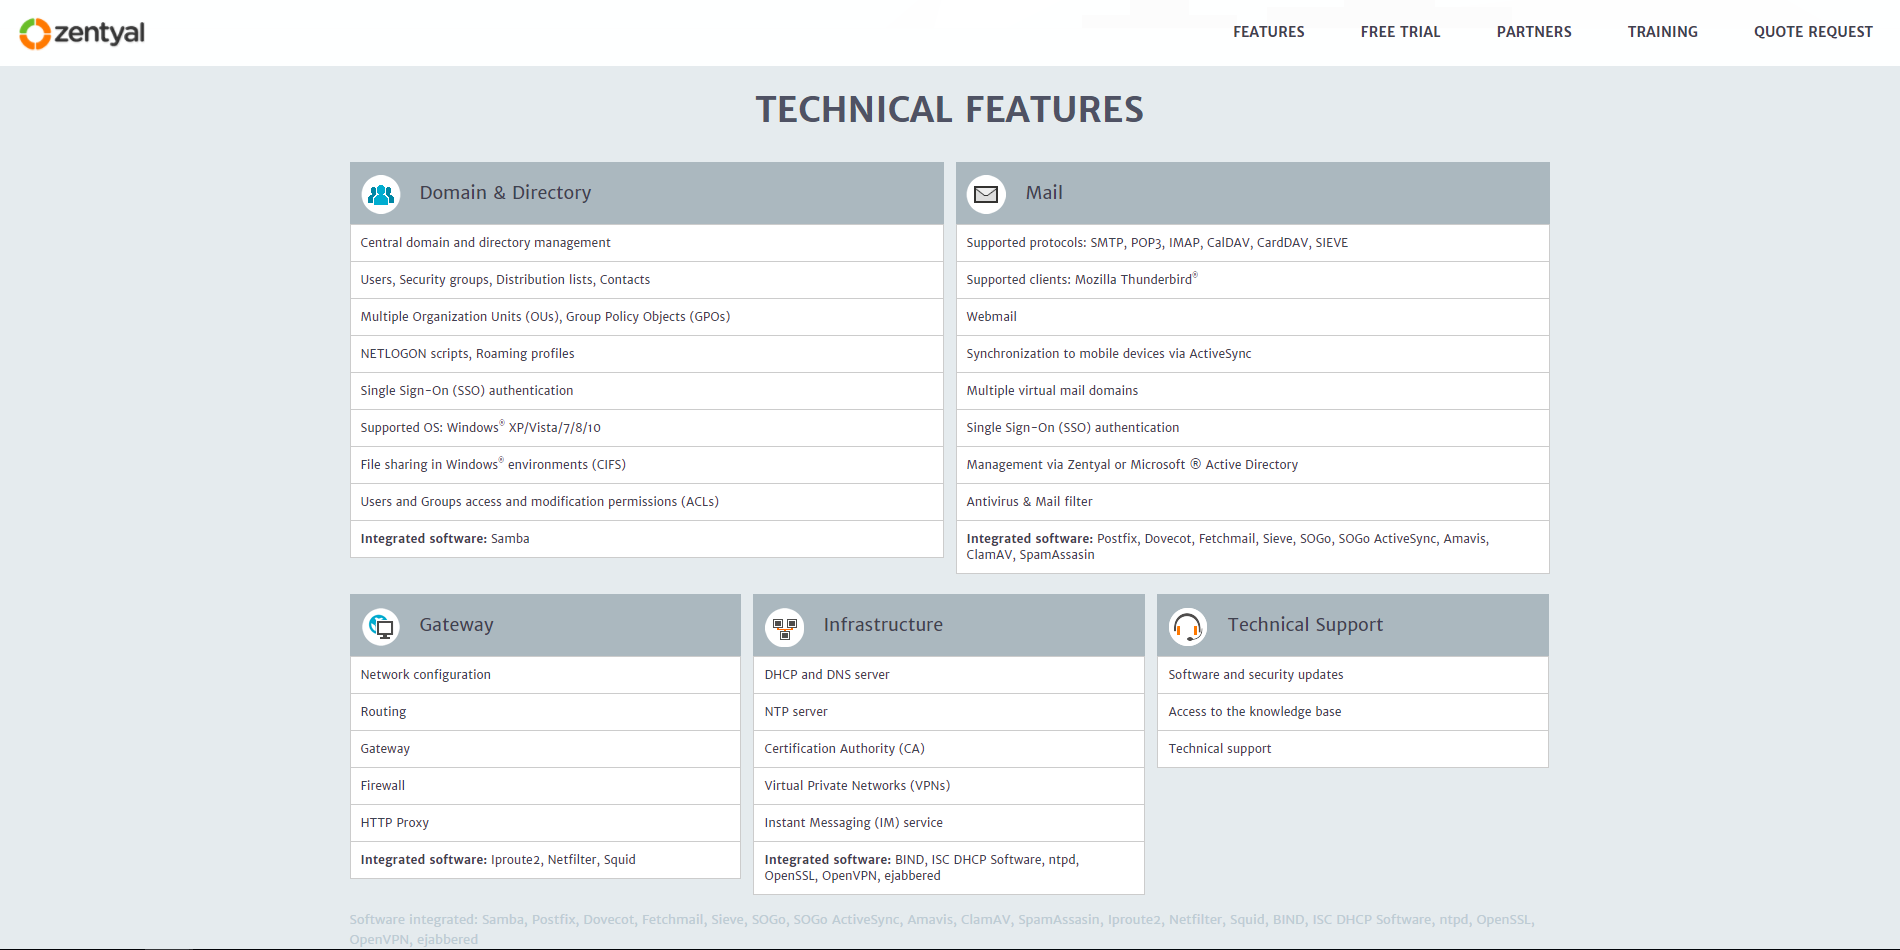Click 'Supported clients: Mozilla Thunderbird' row

(x=1253, y=280)
